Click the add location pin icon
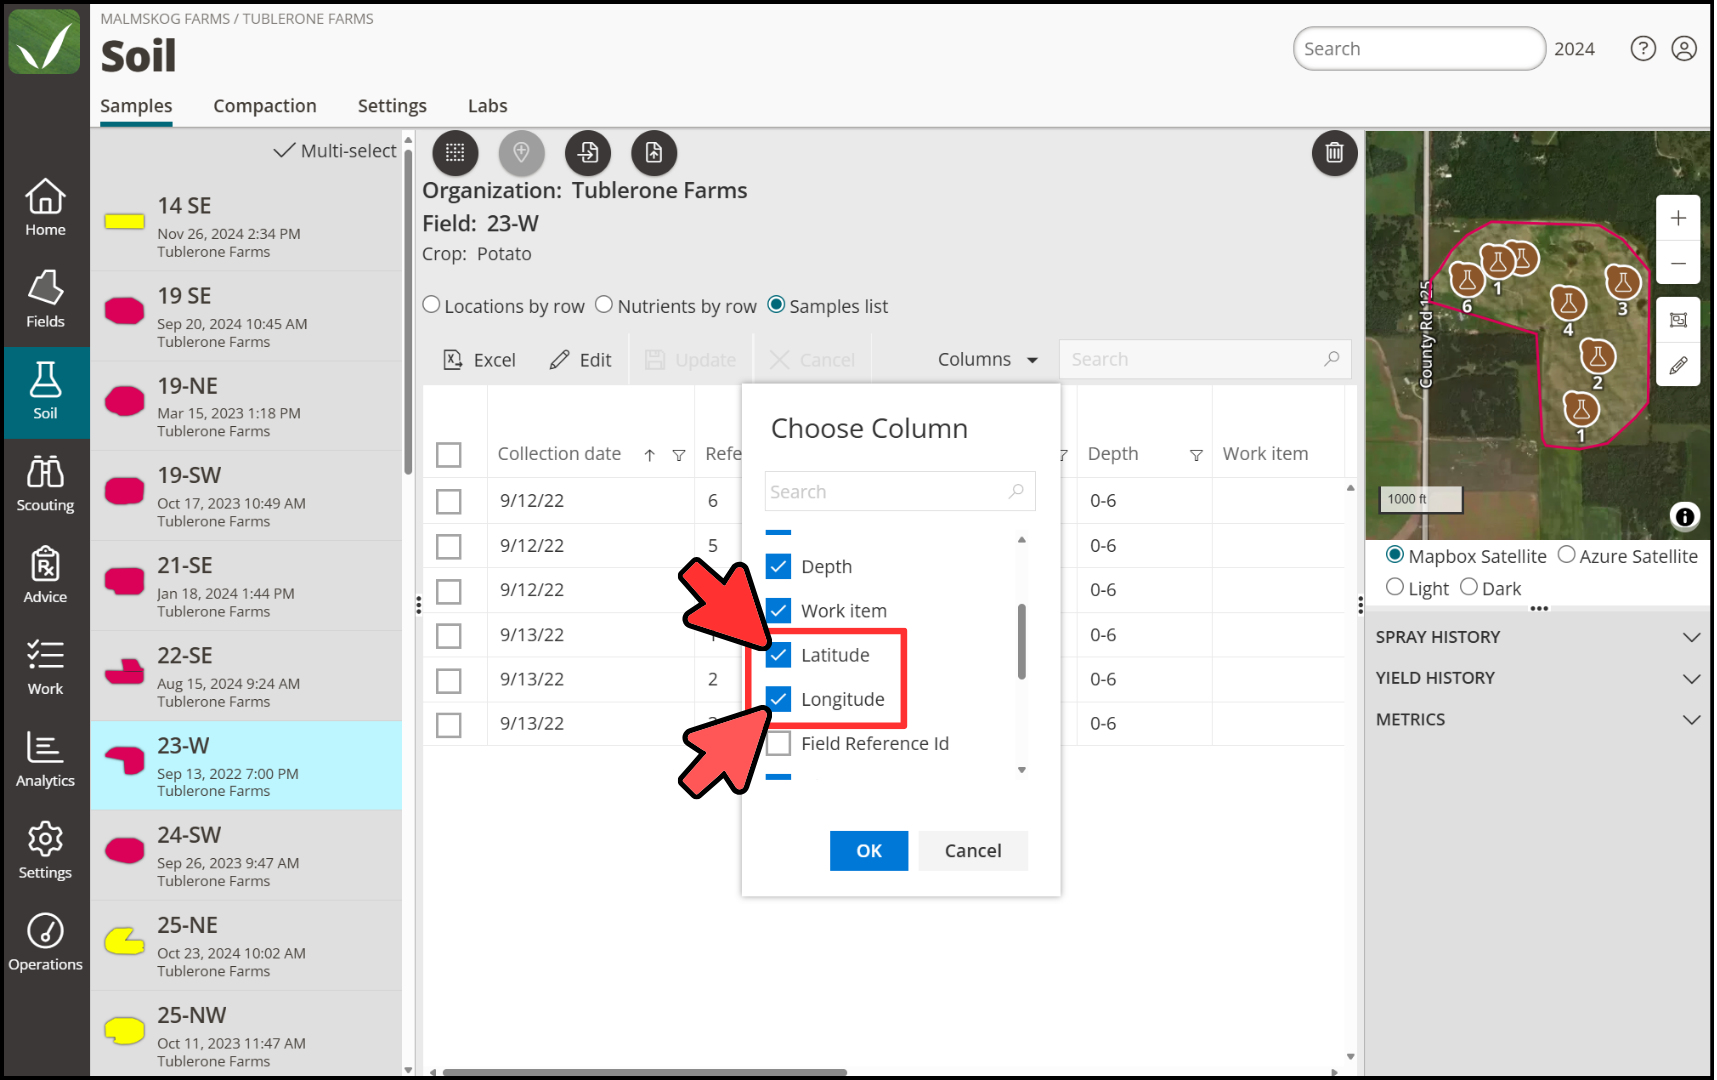This screenshot has height=1080, width=1717. (521, 152)
